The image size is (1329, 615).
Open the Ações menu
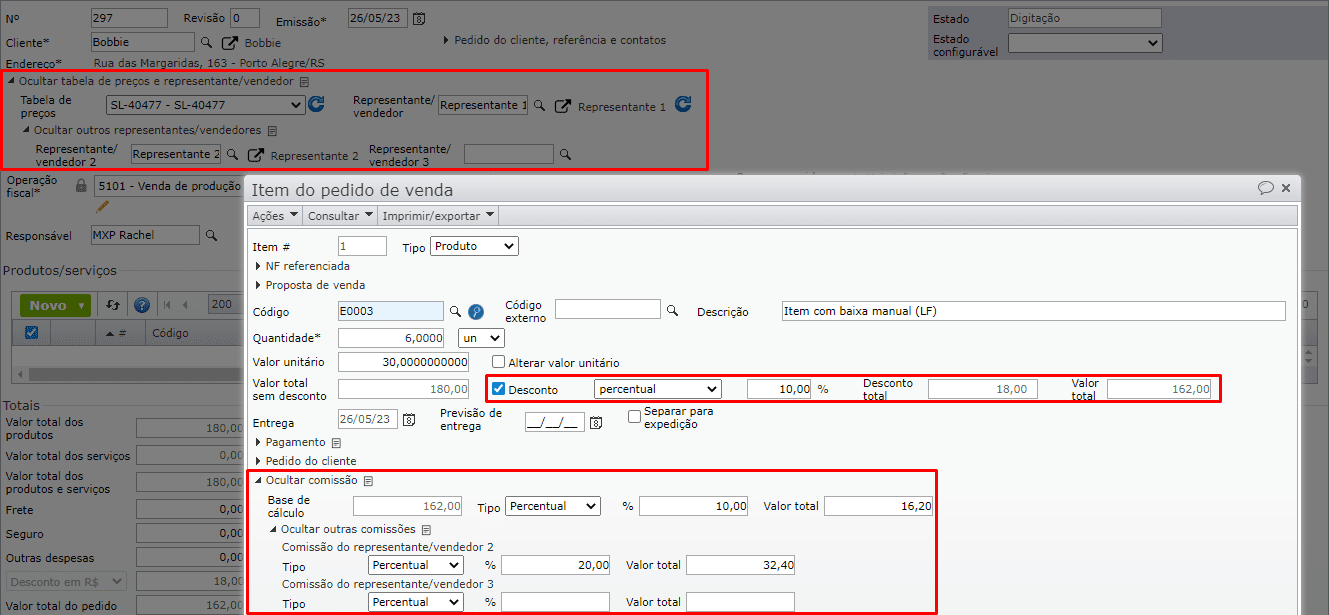(x=274, y=215)
